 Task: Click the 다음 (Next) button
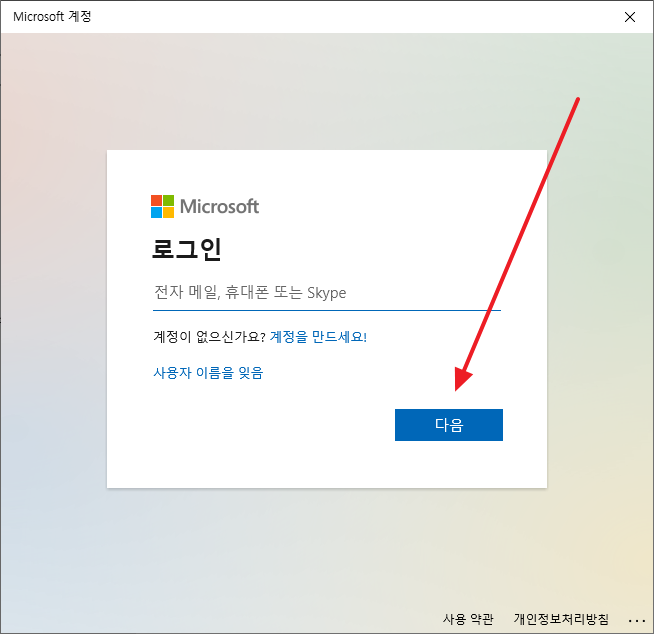click(x=449, y=425)
